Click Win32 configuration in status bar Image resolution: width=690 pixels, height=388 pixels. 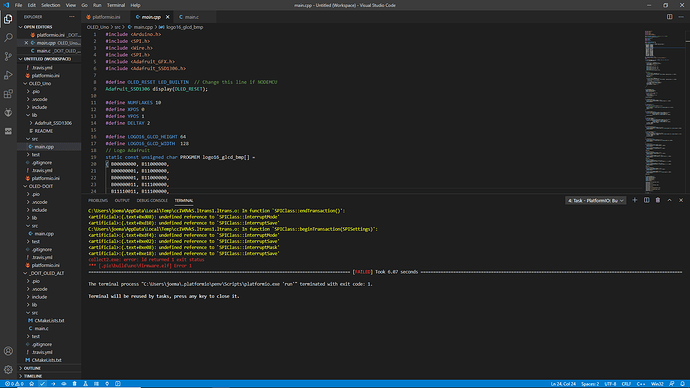[x=657, y=384]
